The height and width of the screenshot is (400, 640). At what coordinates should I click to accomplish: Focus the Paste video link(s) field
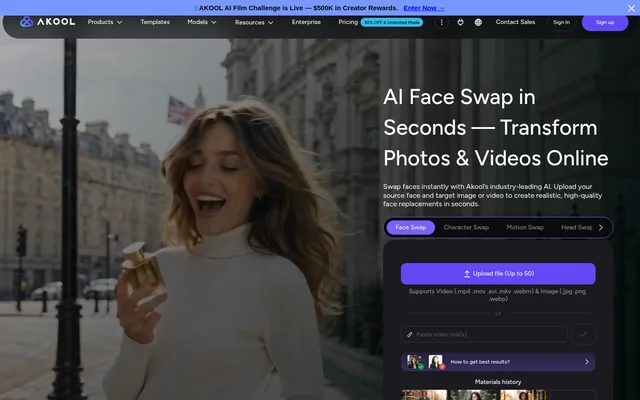tap(484, 334)
